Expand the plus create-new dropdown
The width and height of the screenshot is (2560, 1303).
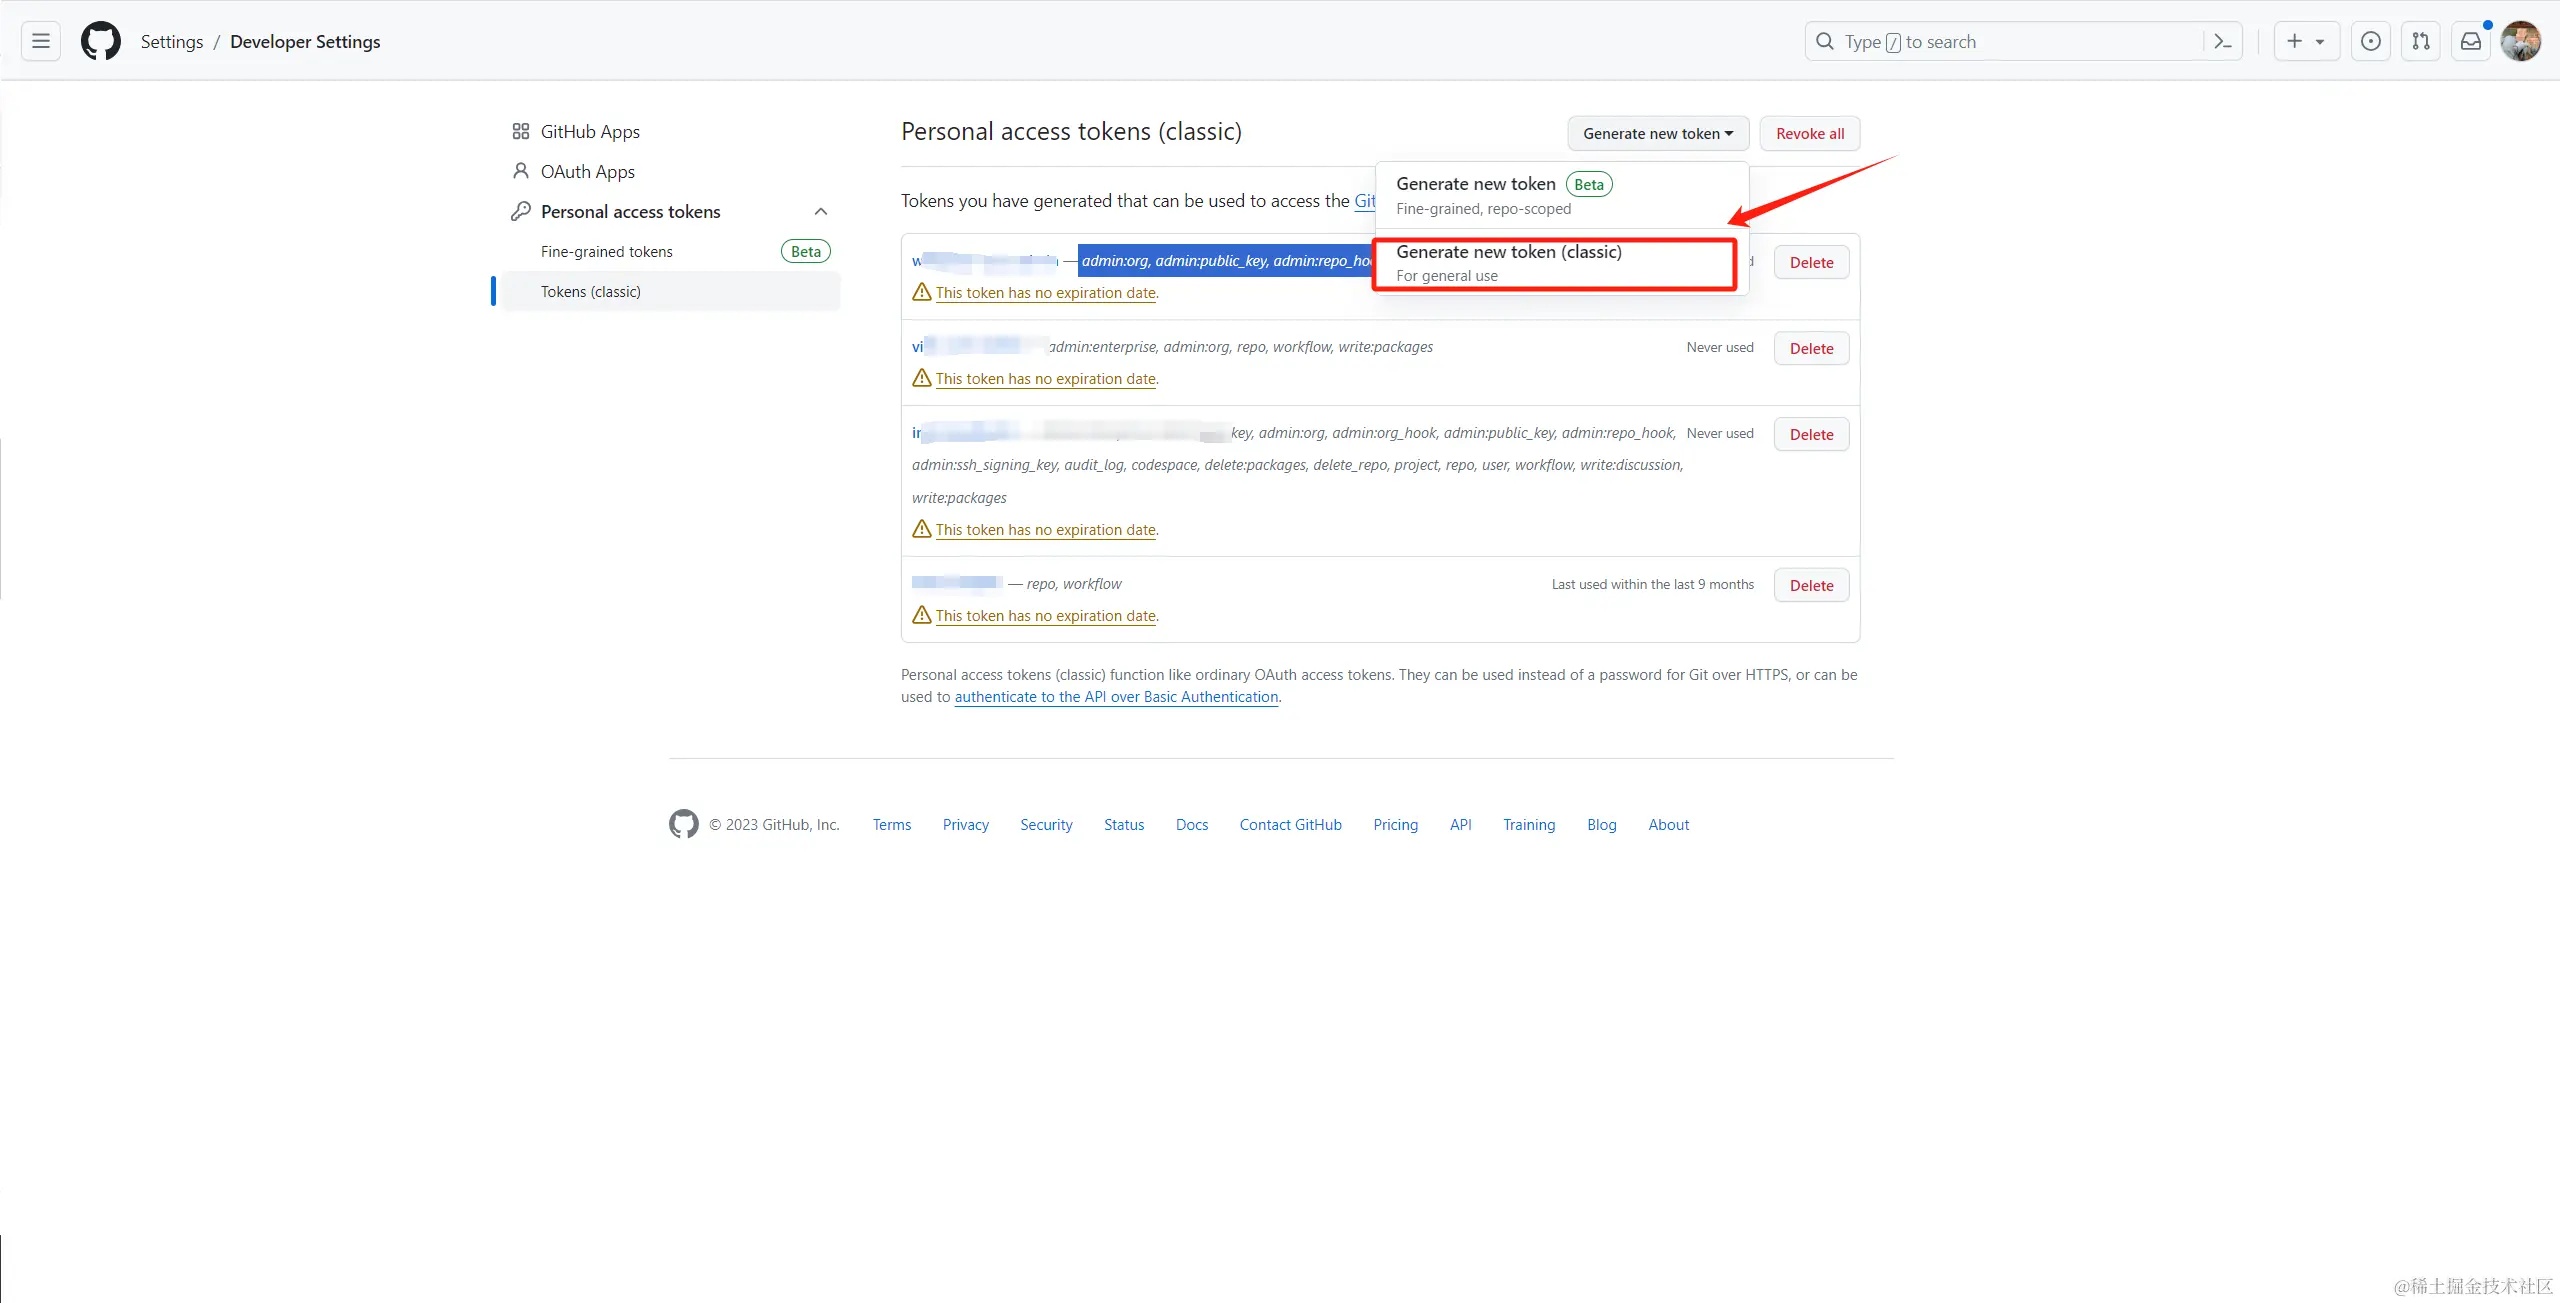pos(2305,41)
